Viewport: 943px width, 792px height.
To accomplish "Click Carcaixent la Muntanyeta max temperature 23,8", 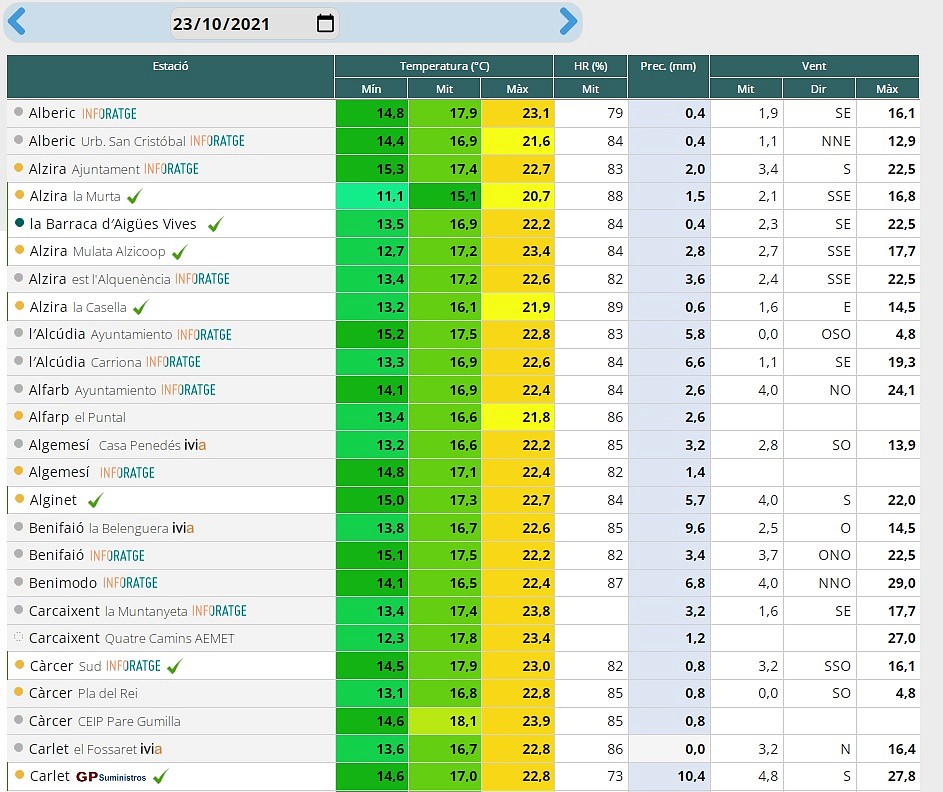I will [x=518, y=611].
